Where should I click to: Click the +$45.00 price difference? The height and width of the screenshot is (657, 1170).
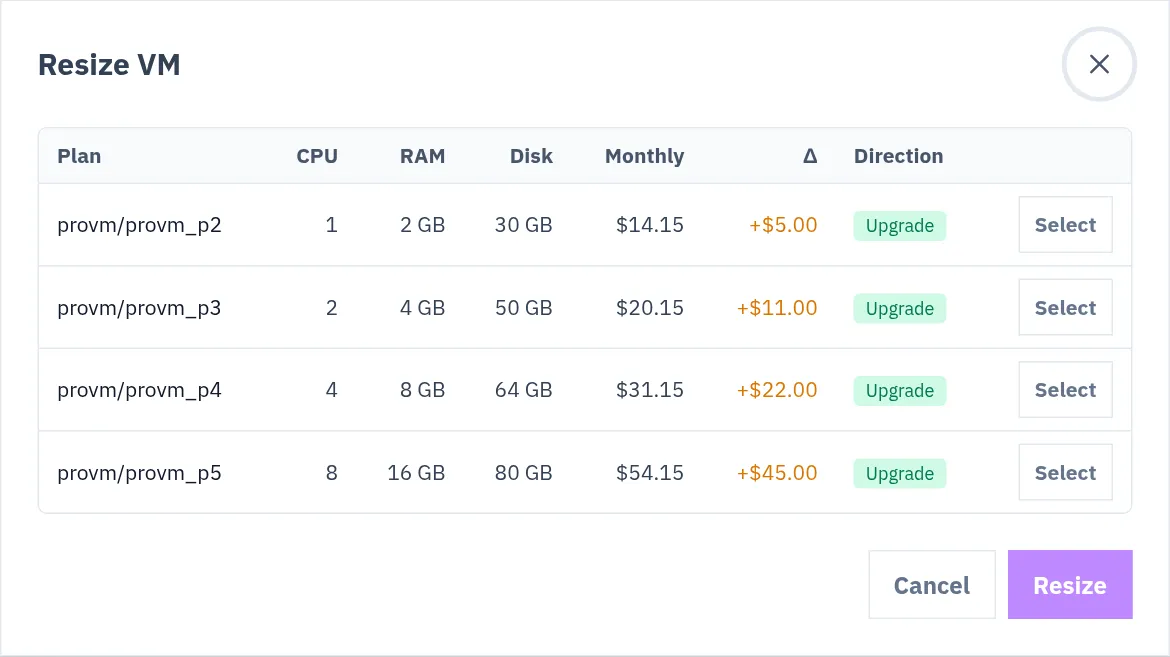click(777, 473)
